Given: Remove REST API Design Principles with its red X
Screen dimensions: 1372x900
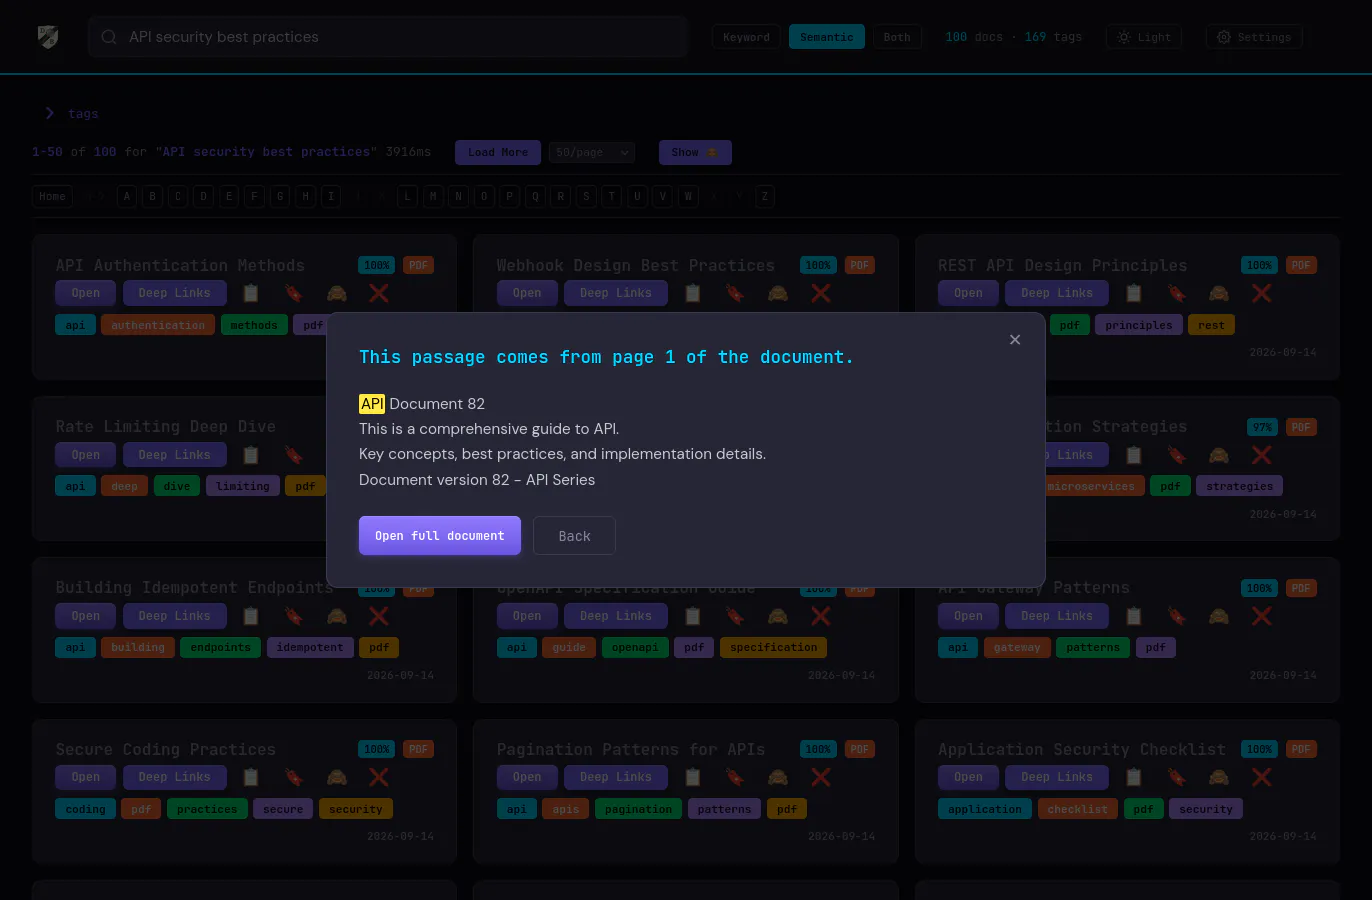Looking at the screenshot, I should pos(1262,293).
